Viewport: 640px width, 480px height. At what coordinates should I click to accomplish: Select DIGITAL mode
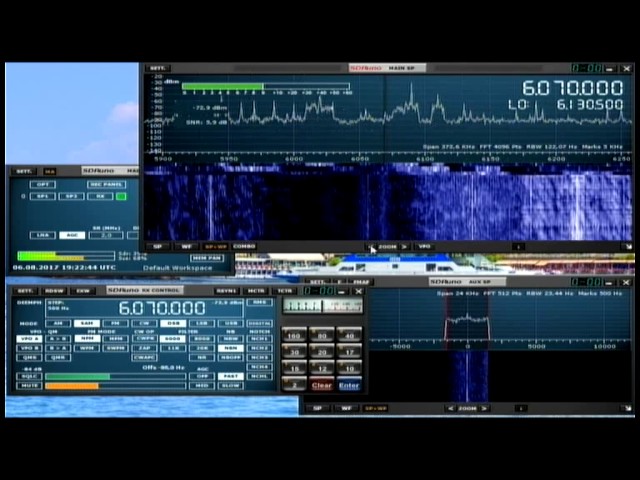pos(260,323)
